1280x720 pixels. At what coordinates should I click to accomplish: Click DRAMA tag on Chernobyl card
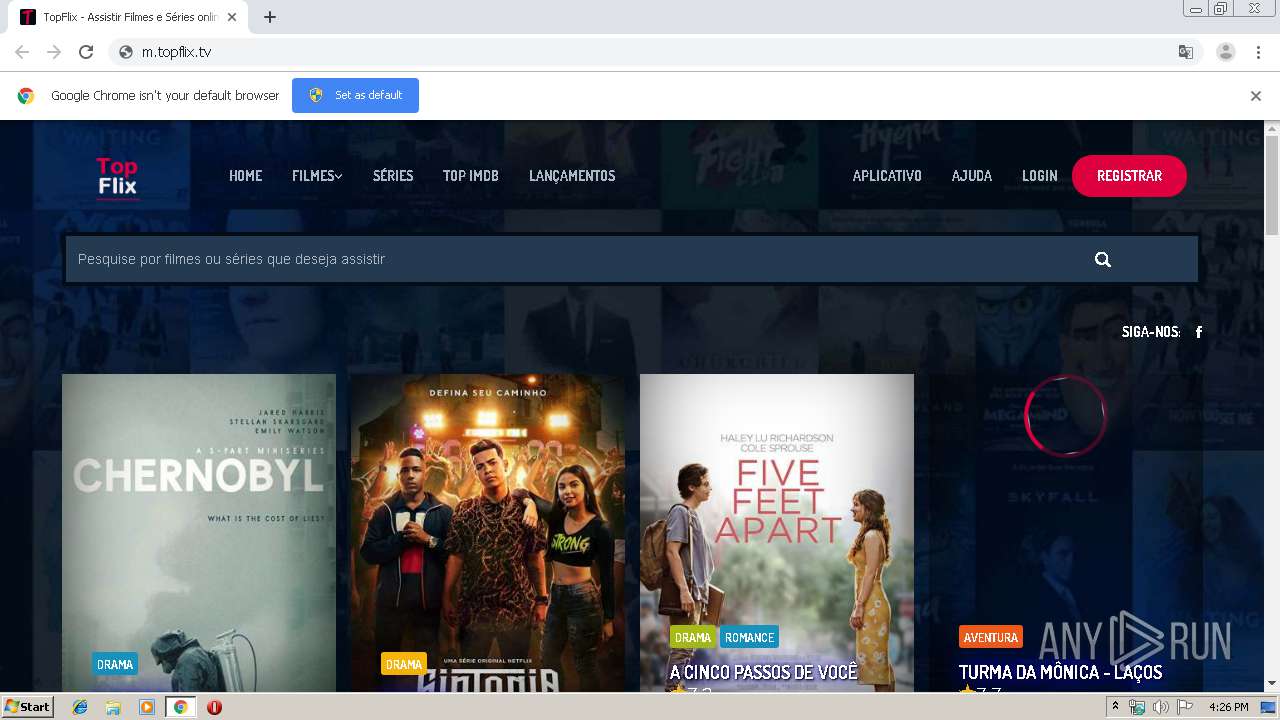click(115, 664)
